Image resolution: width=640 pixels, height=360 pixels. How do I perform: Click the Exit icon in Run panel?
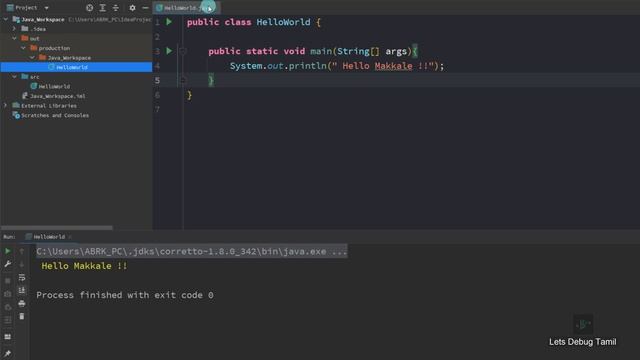(x=7, y=307)
